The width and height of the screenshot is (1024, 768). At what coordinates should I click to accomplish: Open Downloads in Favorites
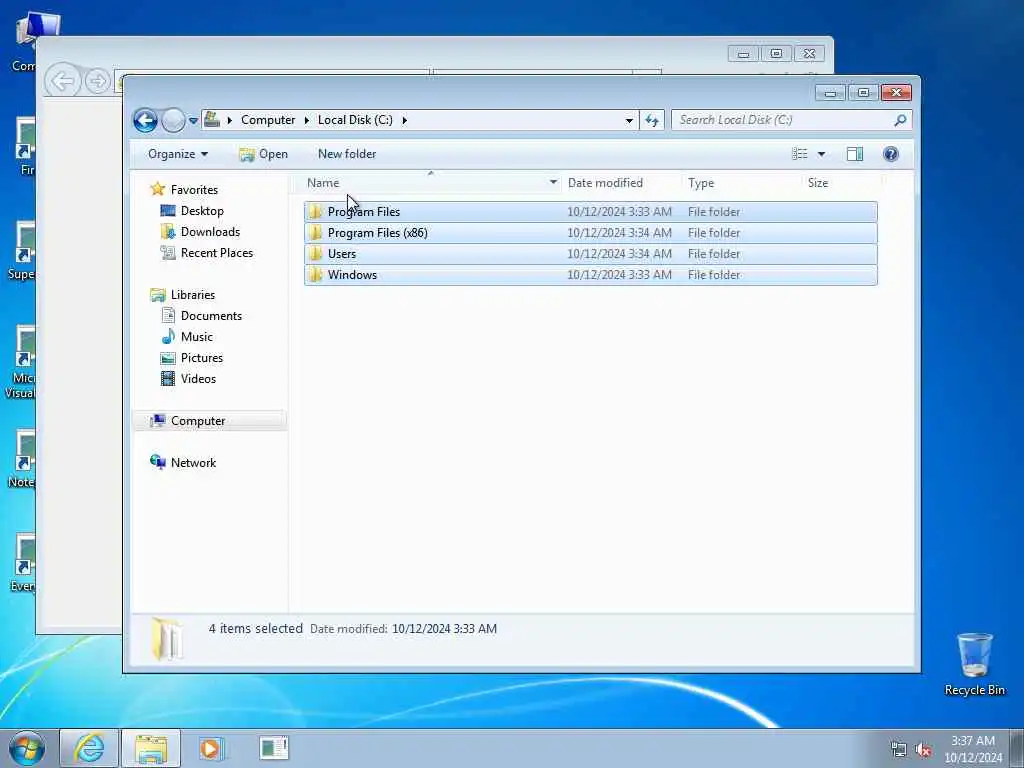pyautogui.click(x=210, y=232)
